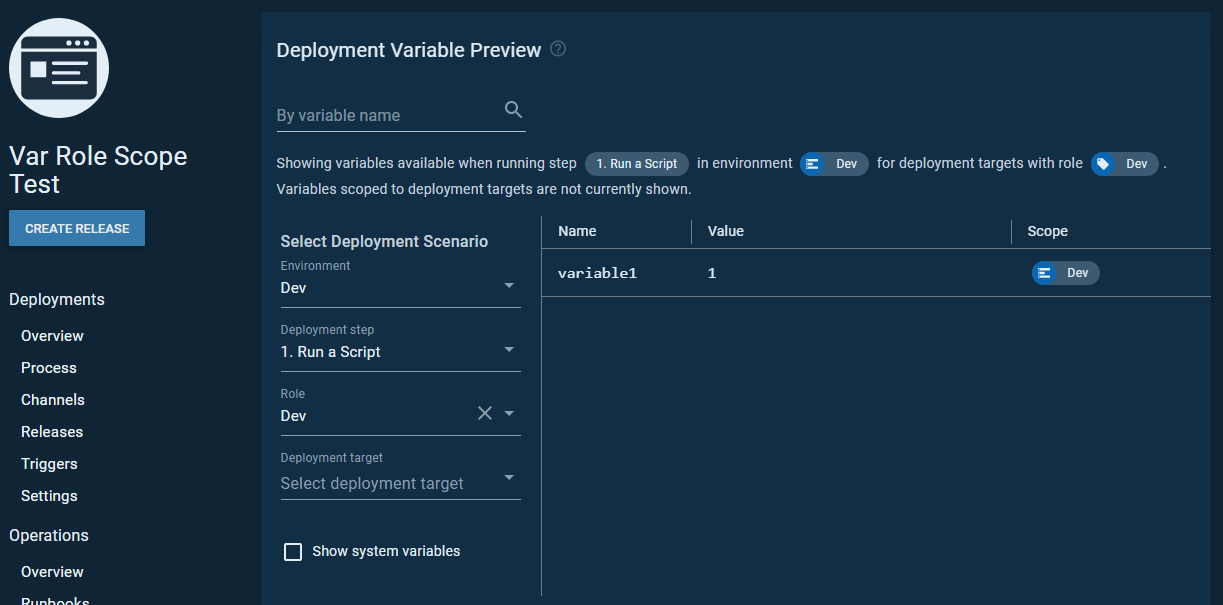Click the project logo icon above Var Role Scope Test

tap(58, 68)
